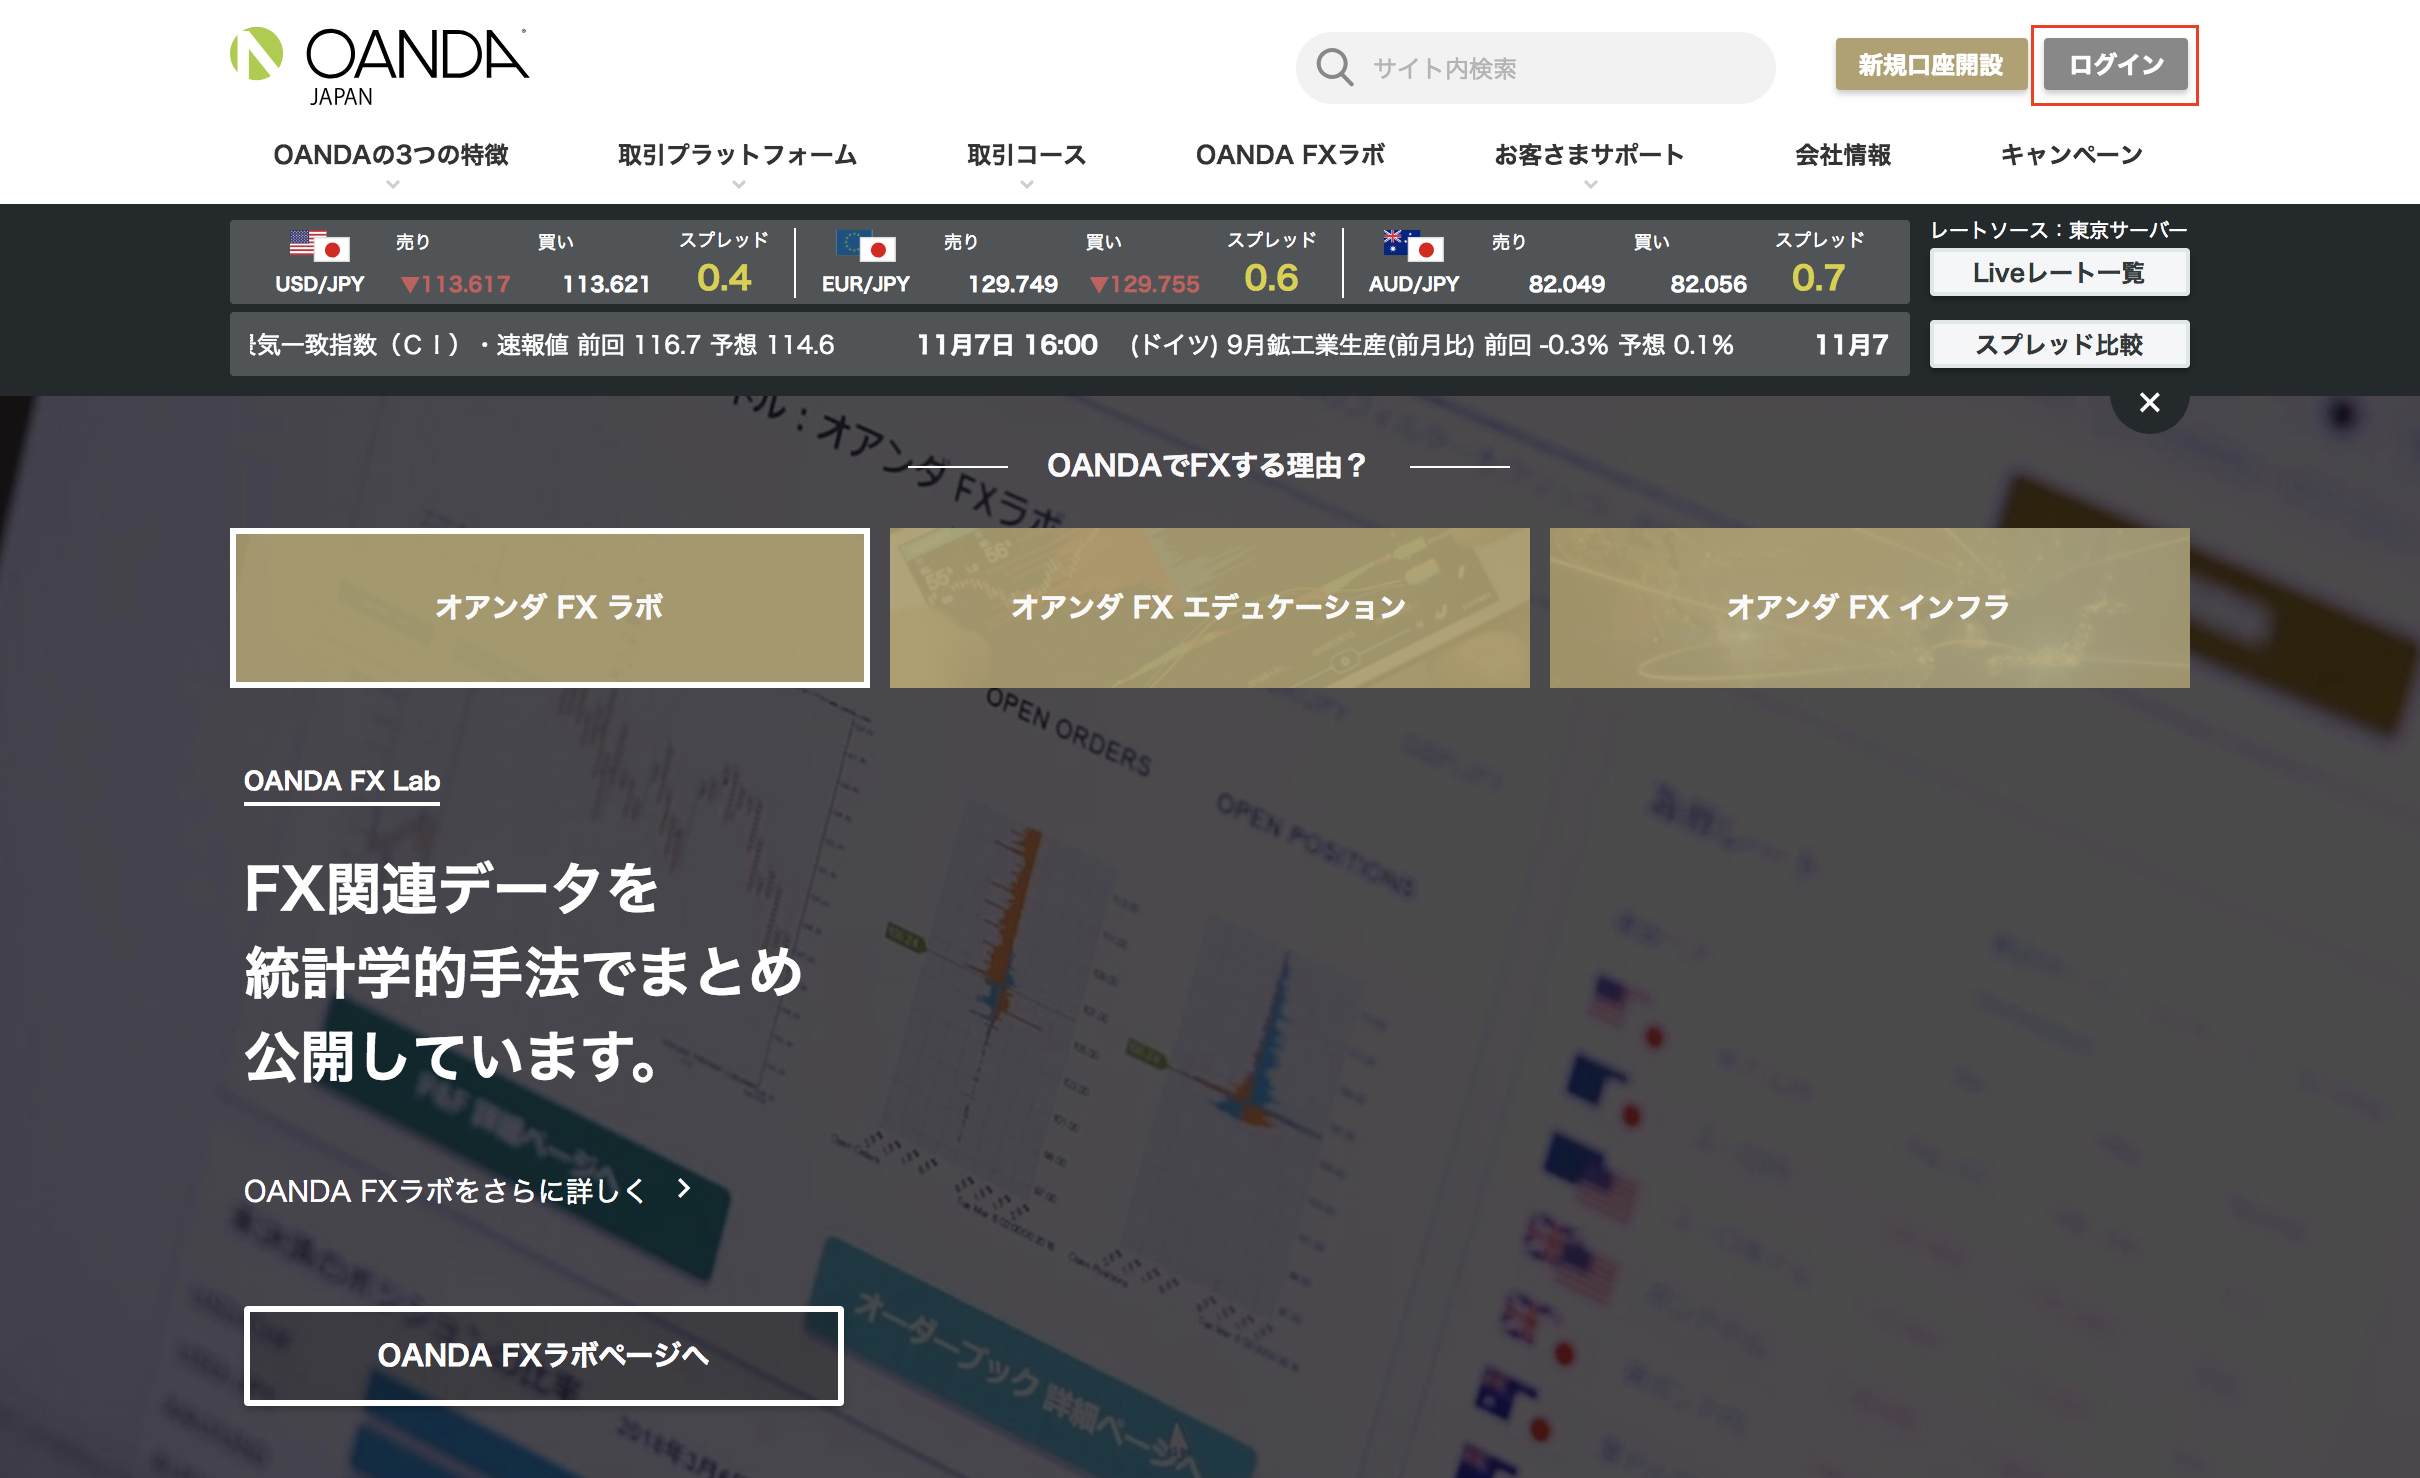Screen dimensions: 2420x1478
Task: Follow OANDA FXラボをさらに詳しく link
Action: 445,1191
